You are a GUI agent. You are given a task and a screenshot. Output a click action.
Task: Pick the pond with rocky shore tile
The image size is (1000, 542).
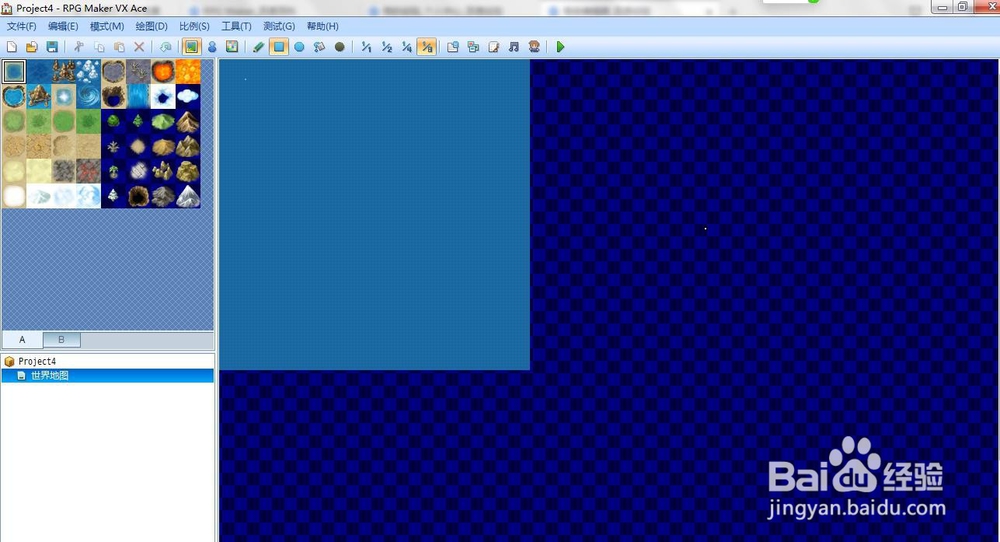click(14, 96)
